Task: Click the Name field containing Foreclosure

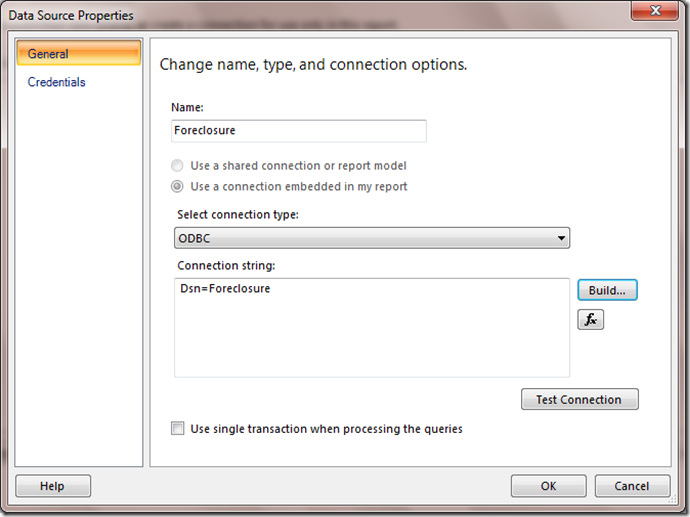Action: [x=299, y=131]
